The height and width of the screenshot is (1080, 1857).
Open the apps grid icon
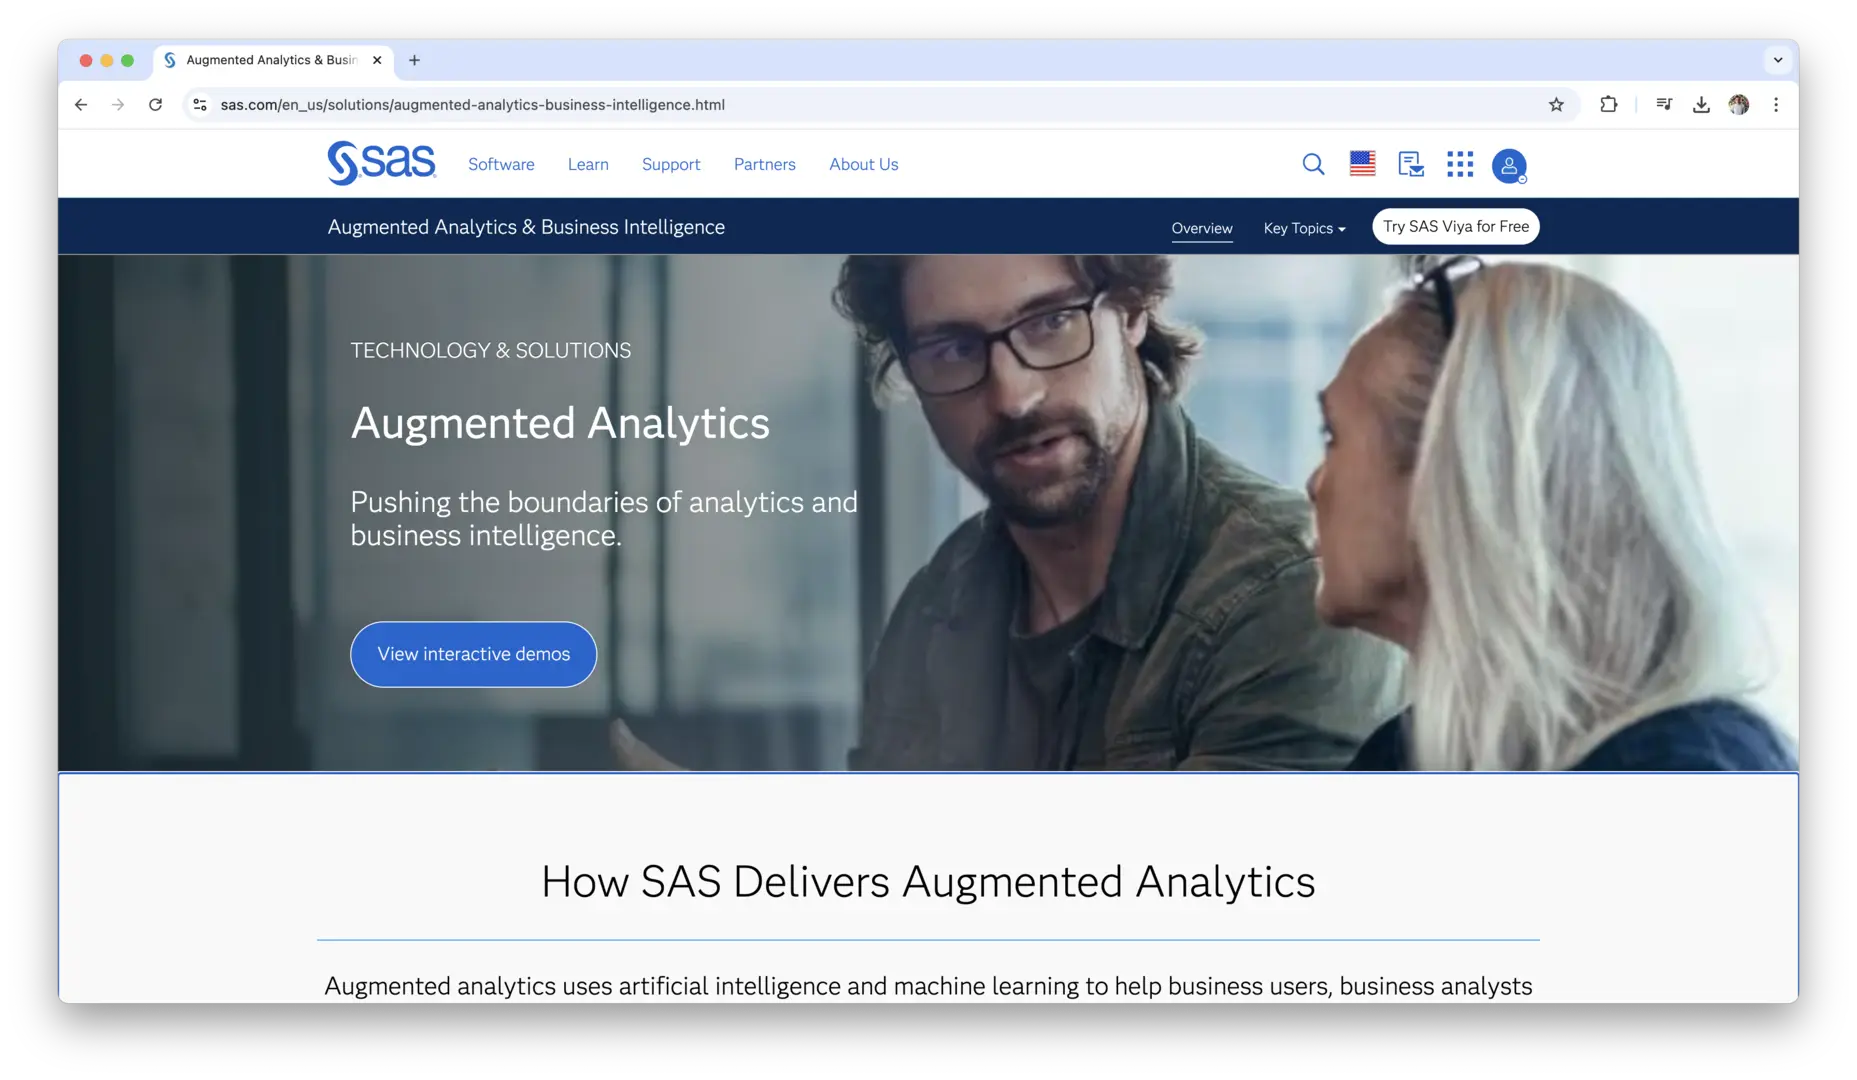pyautogui.click(x=1460, y=164)
